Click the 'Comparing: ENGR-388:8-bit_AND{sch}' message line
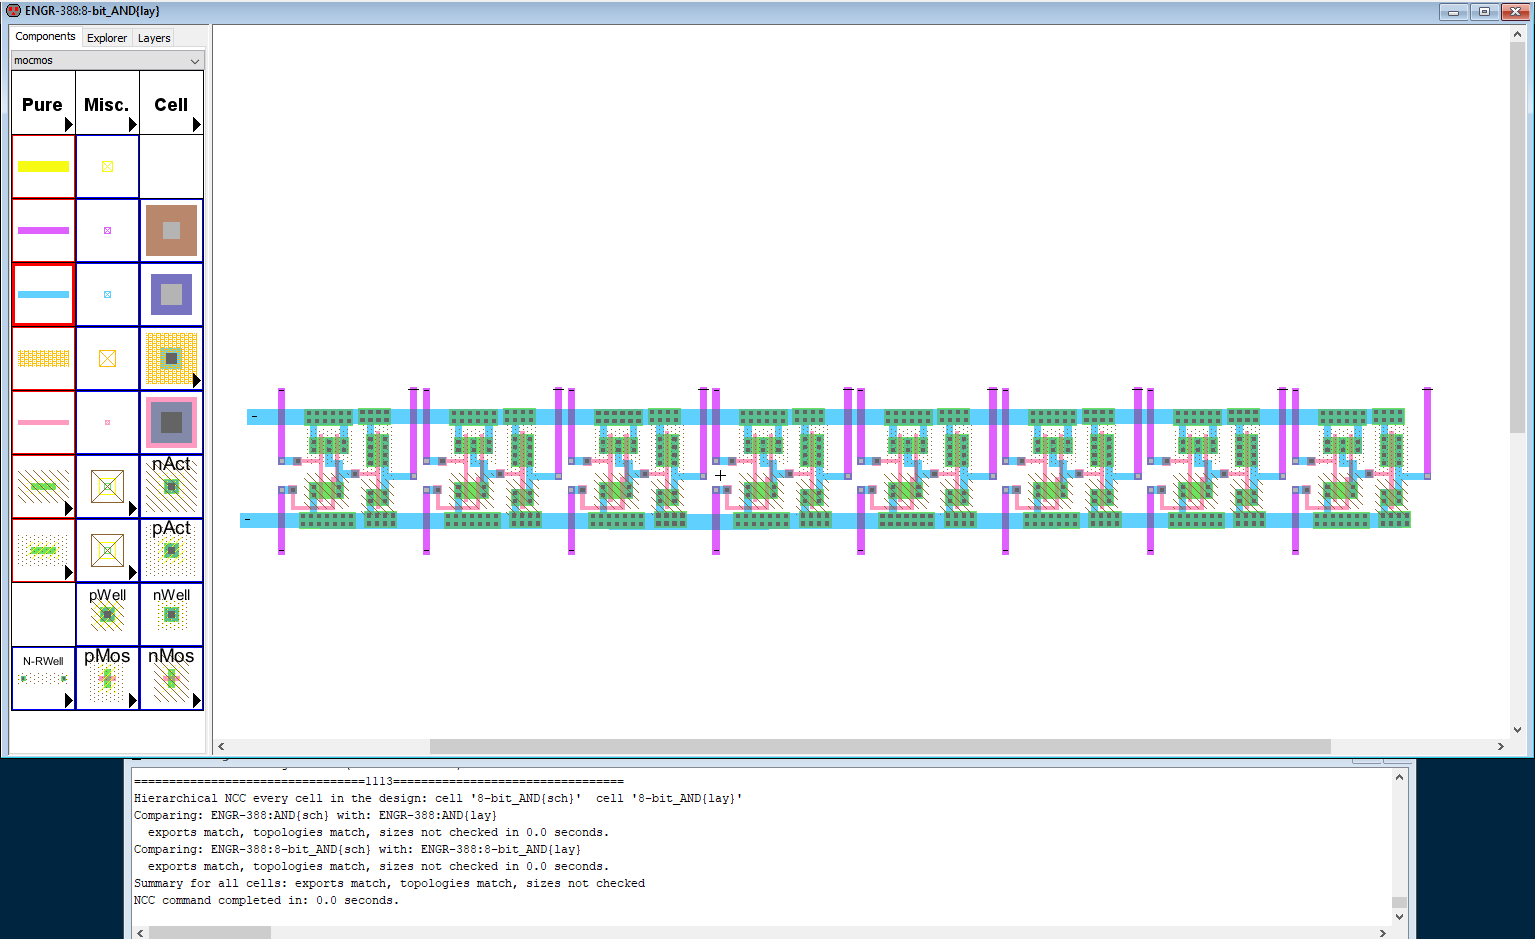 click(x=357, y=849)
